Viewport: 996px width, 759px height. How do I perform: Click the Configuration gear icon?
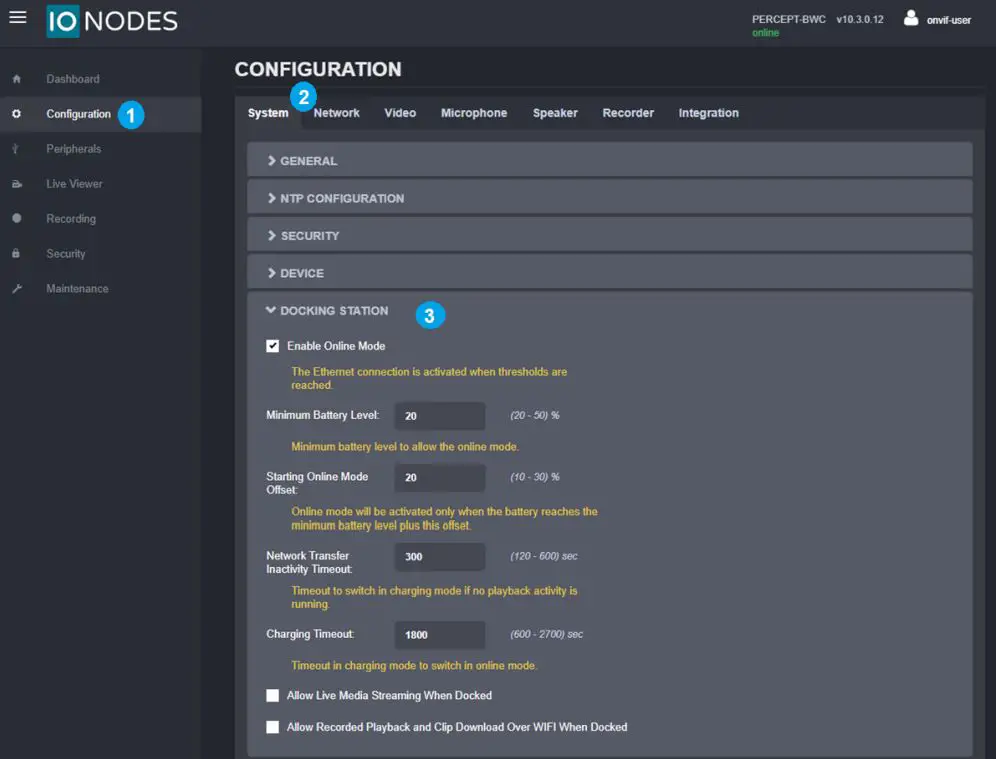pos(16,114)
